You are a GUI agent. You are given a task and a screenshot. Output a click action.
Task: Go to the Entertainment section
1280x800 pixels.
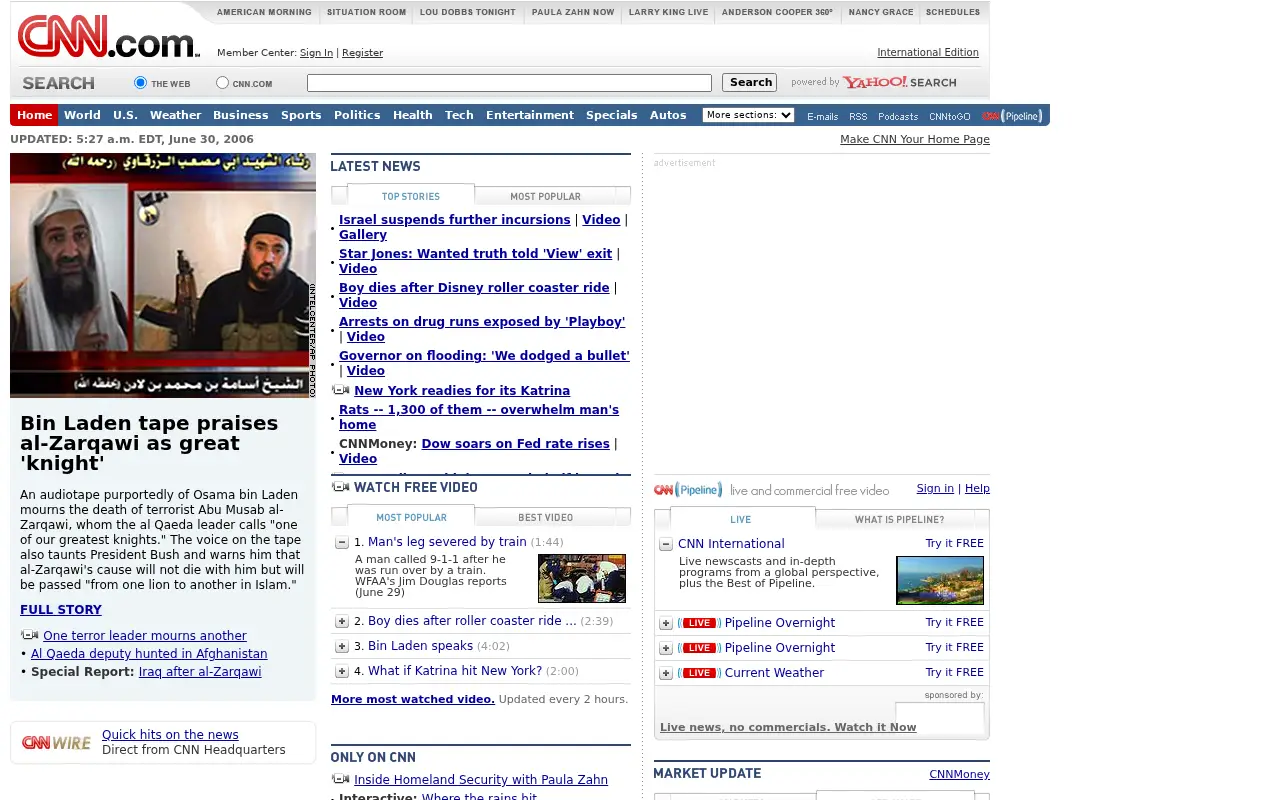530,115
